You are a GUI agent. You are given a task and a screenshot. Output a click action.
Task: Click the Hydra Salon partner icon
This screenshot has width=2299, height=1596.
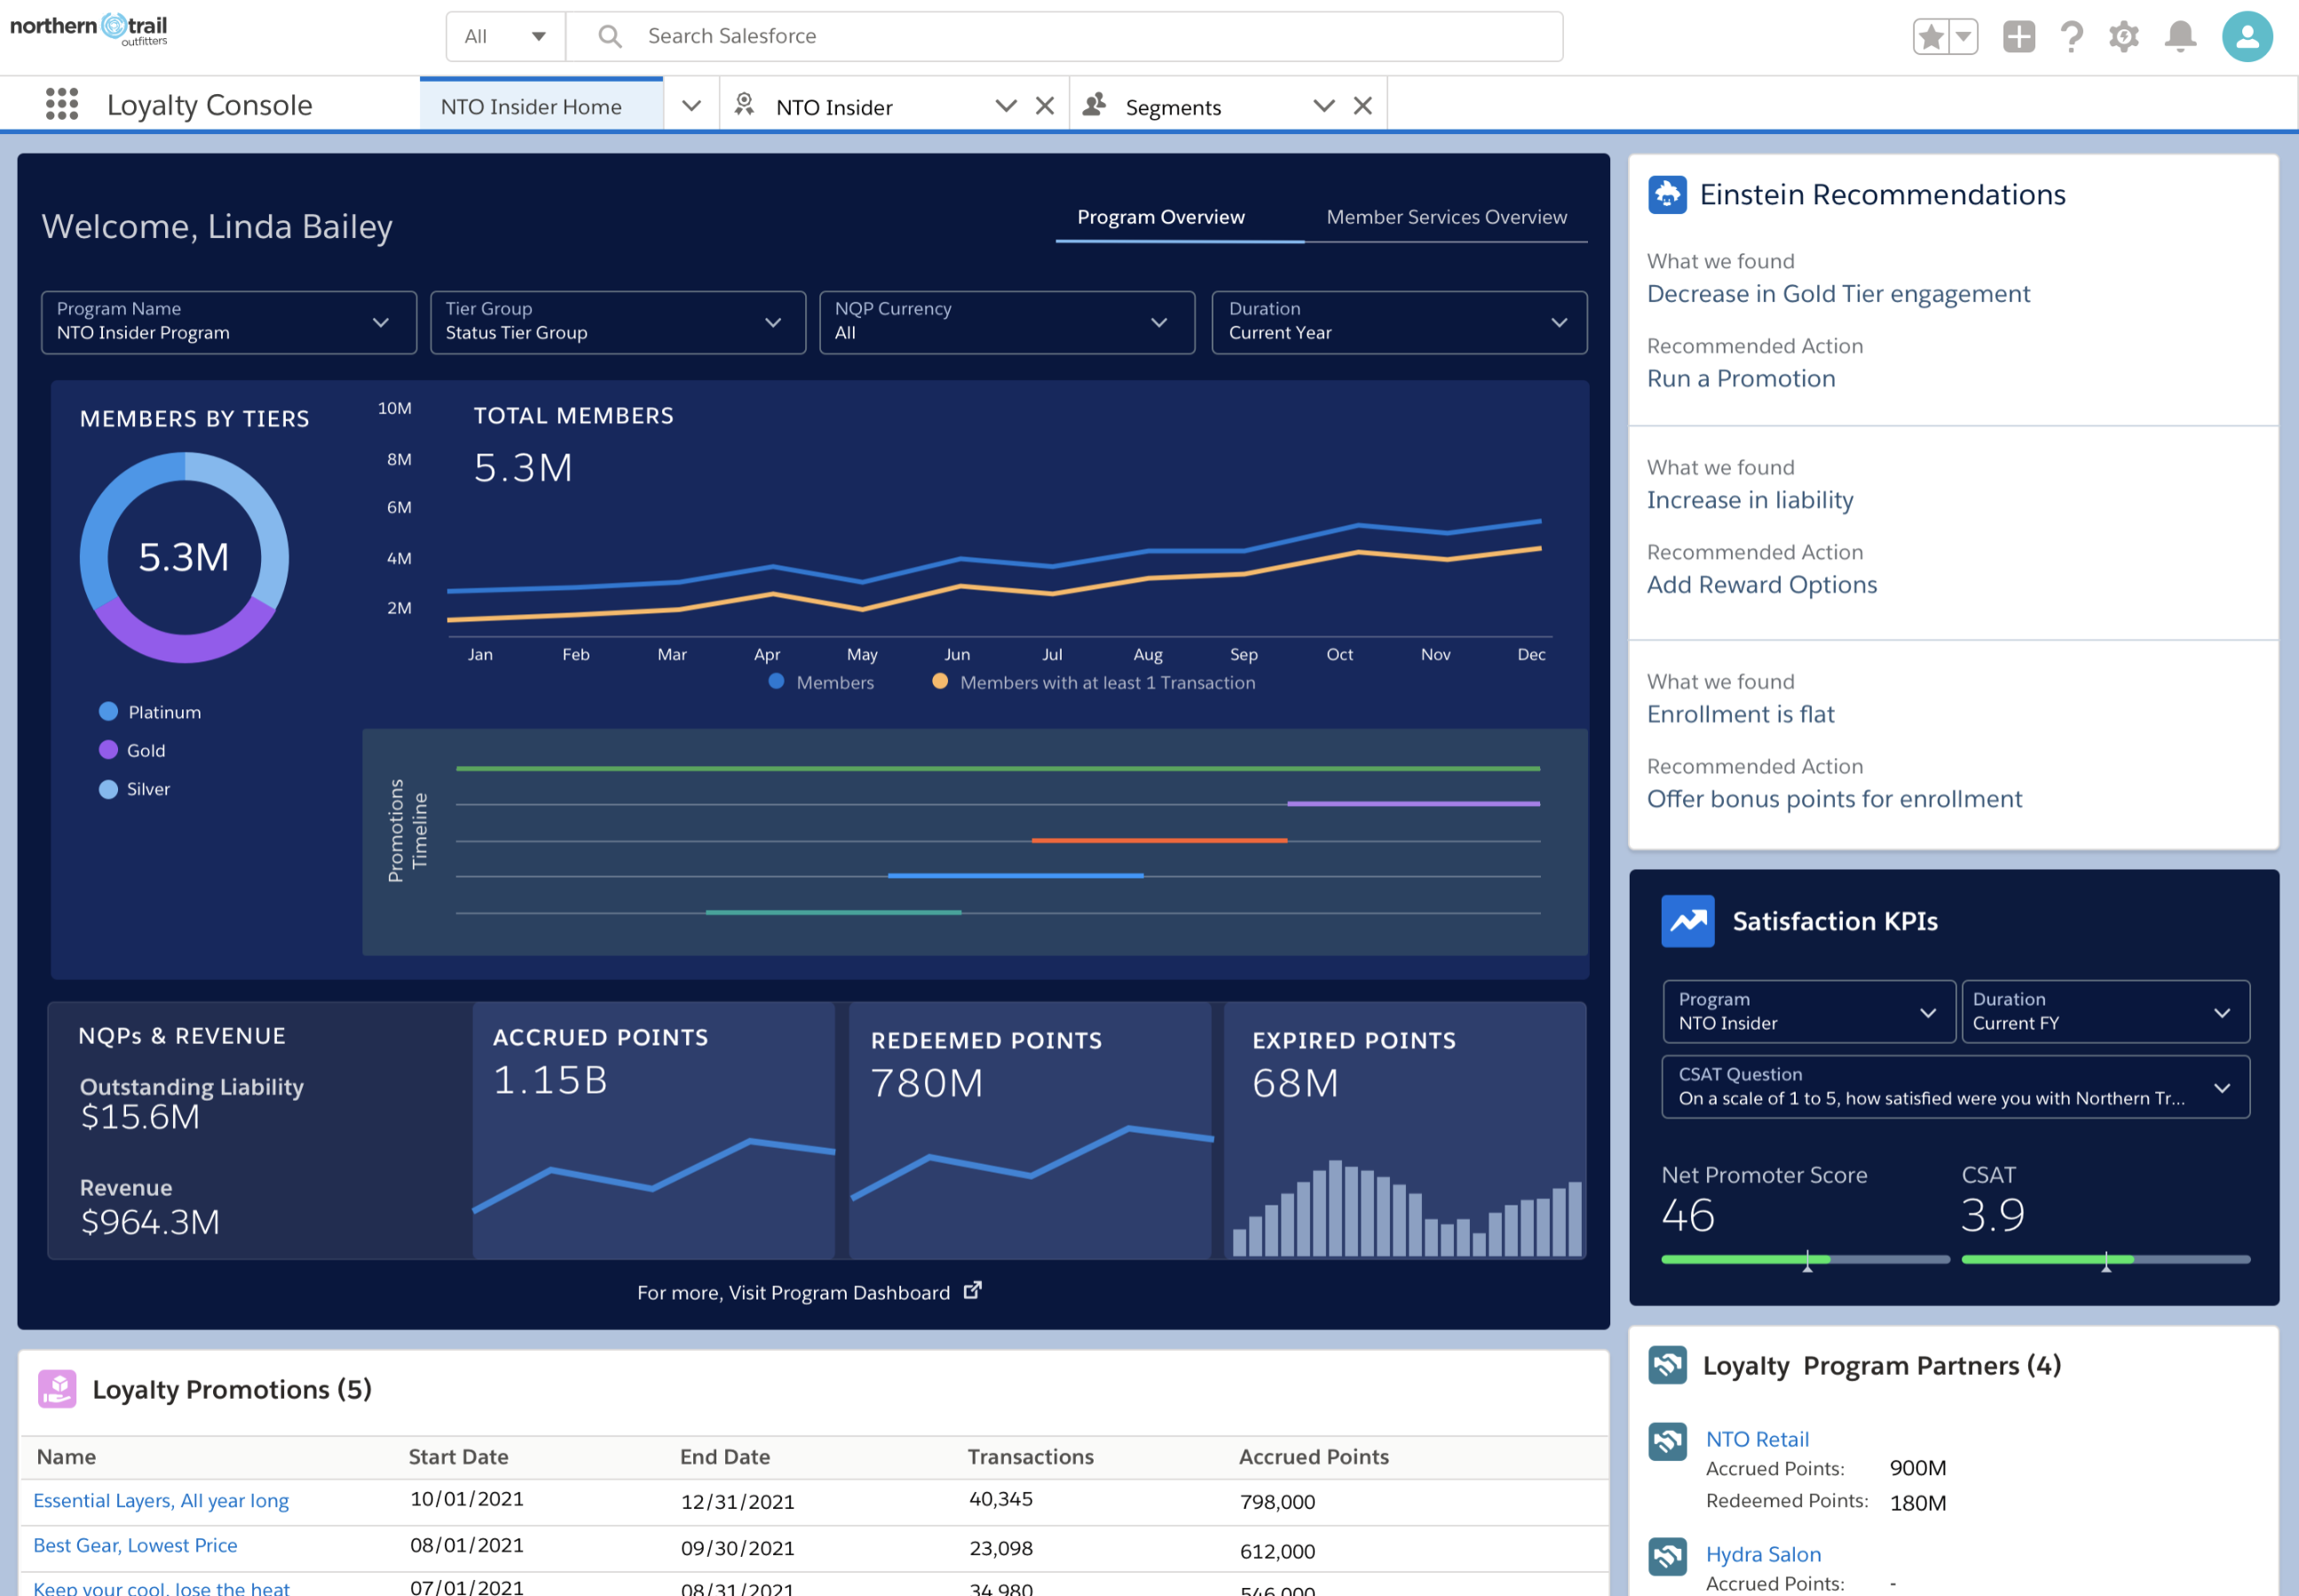click(x=1667, y=1556)
